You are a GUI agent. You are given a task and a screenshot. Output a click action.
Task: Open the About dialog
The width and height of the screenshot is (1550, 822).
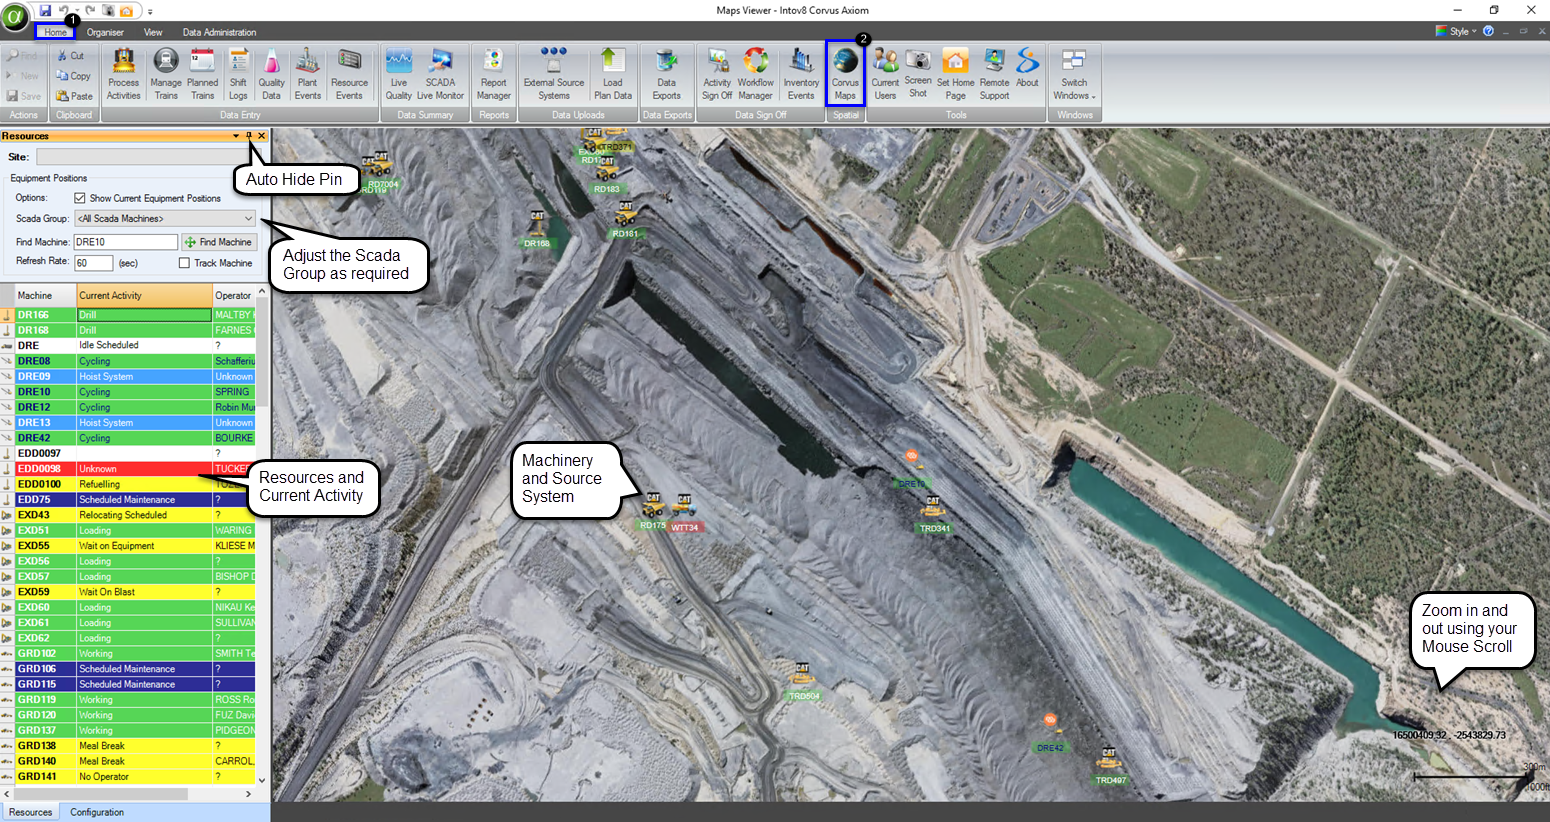click(x=1028, y=68)
